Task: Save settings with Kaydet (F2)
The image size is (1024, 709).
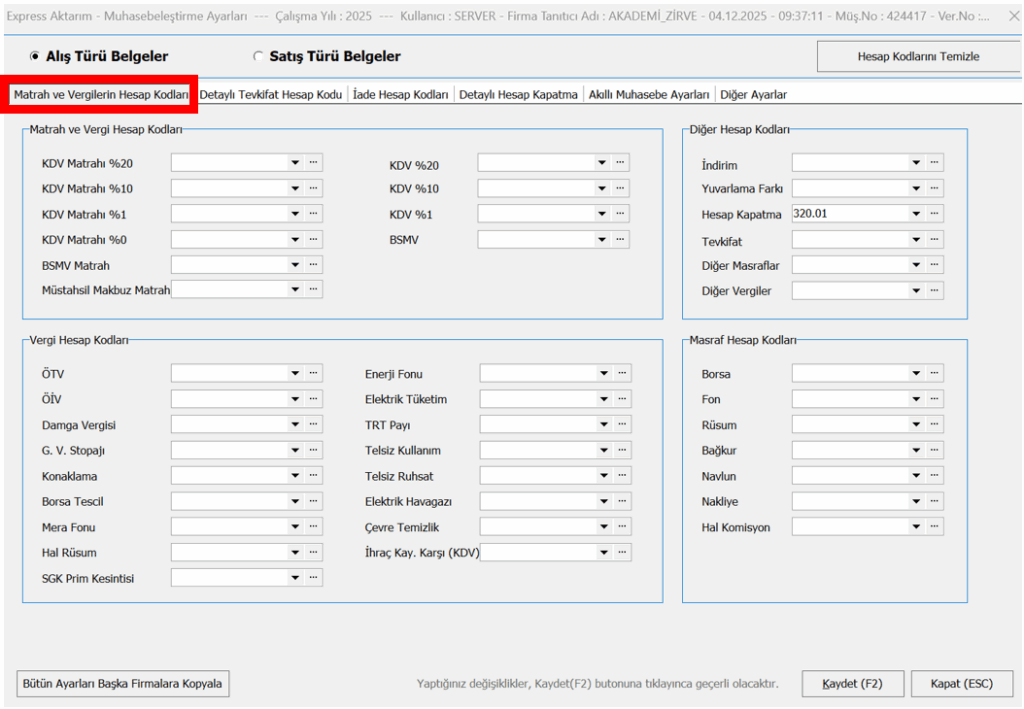Action: tap(852, 684)
